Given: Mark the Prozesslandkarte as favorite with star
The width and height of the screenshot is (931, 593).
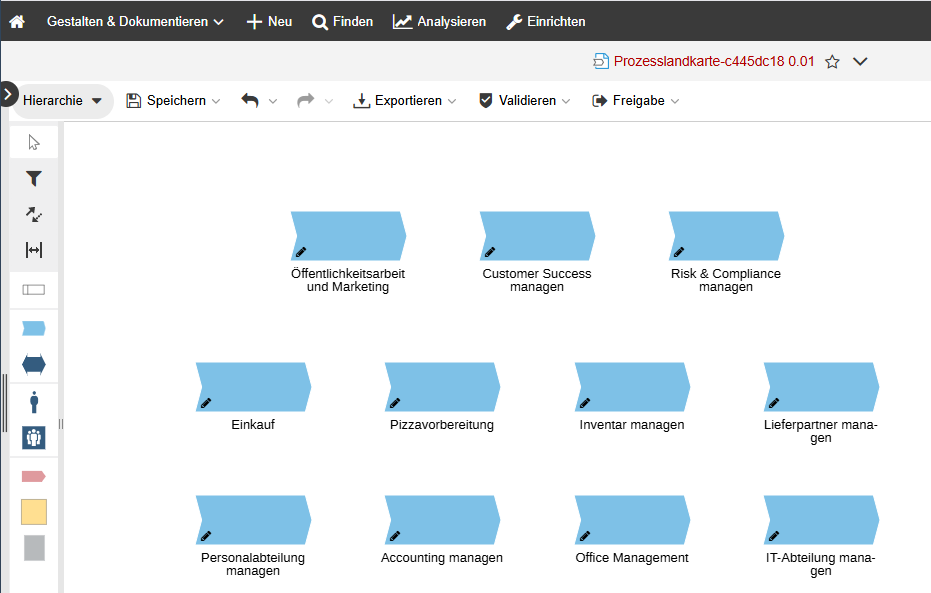Looking at the screenshot, I should point(832,62).
